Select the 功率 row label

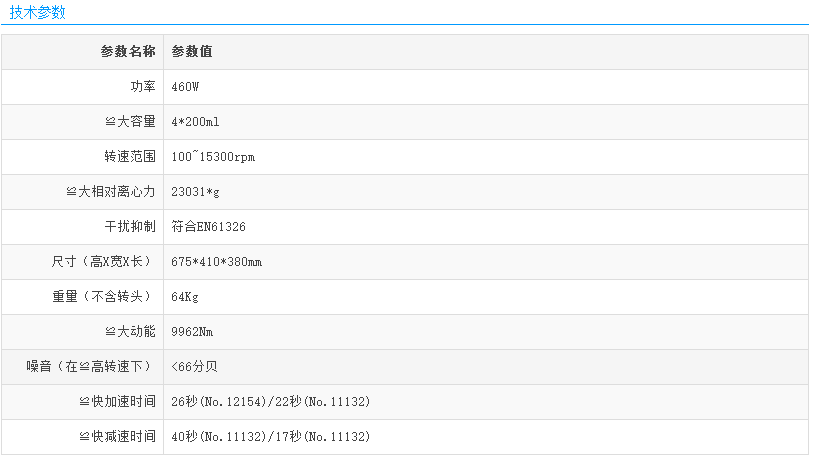(143, 87)
